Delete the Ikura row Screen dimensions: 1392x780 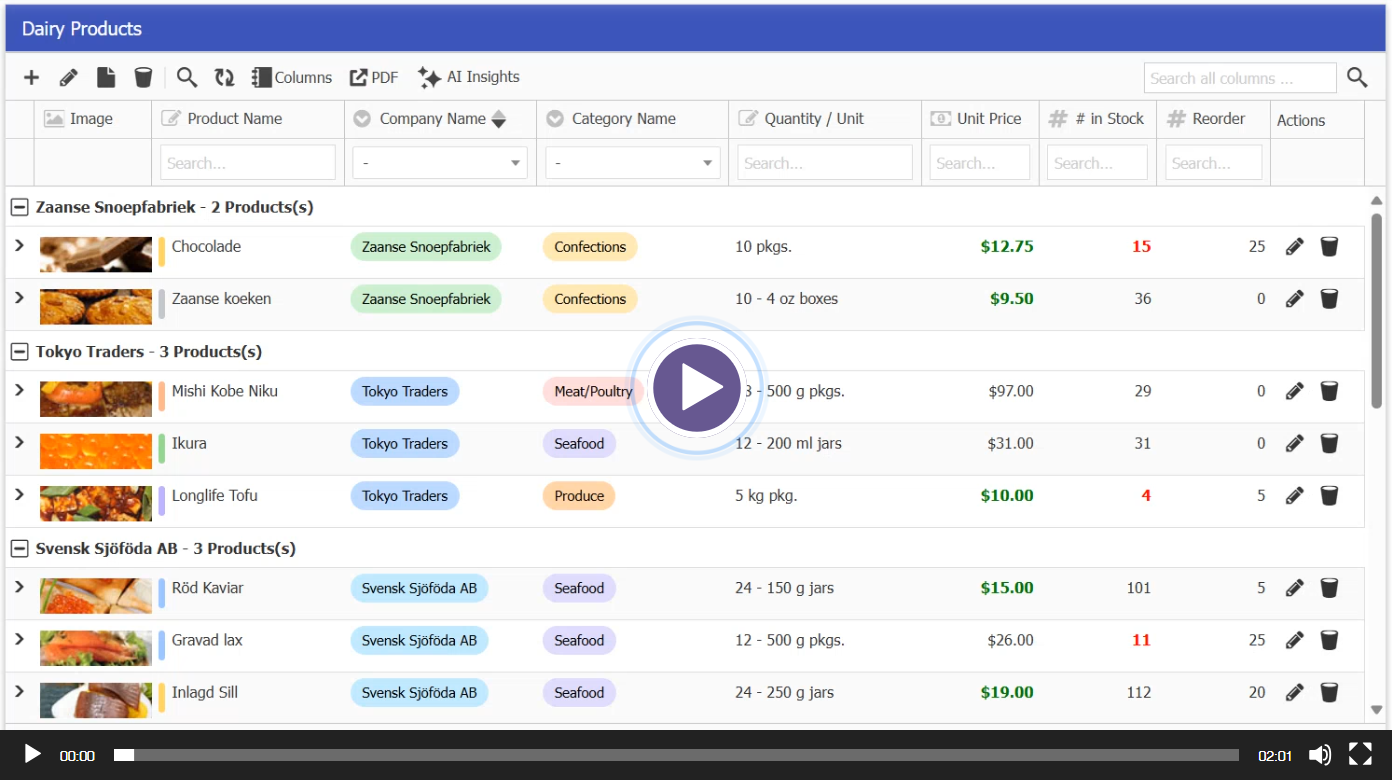pyautogui.click(x=1329, y=443)
